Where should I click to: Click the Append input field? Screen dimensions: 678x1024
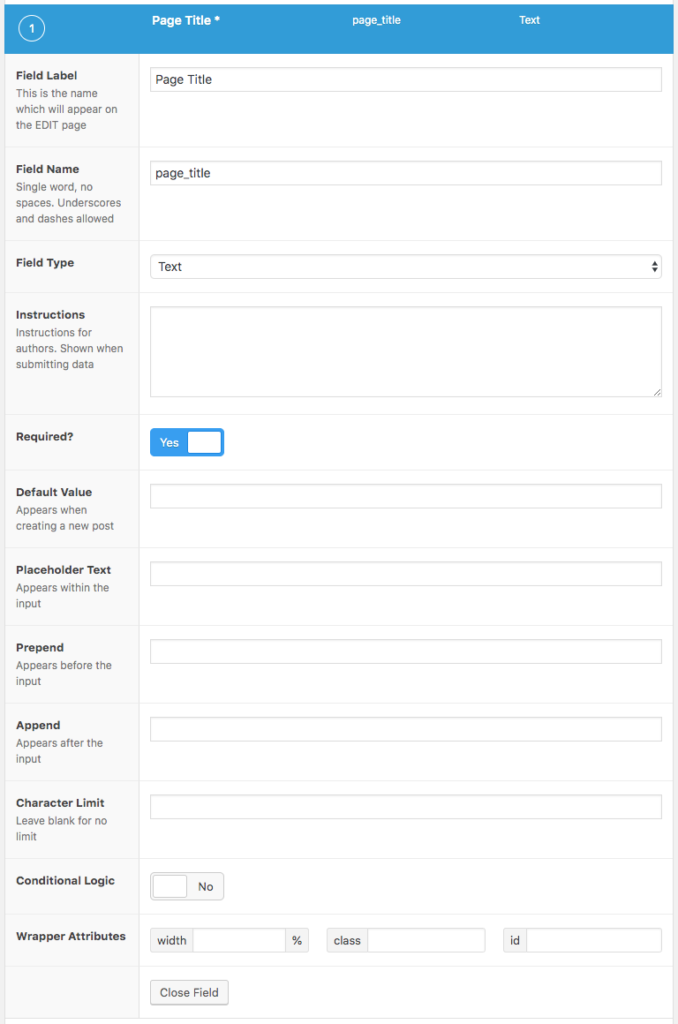pos(405,728)
